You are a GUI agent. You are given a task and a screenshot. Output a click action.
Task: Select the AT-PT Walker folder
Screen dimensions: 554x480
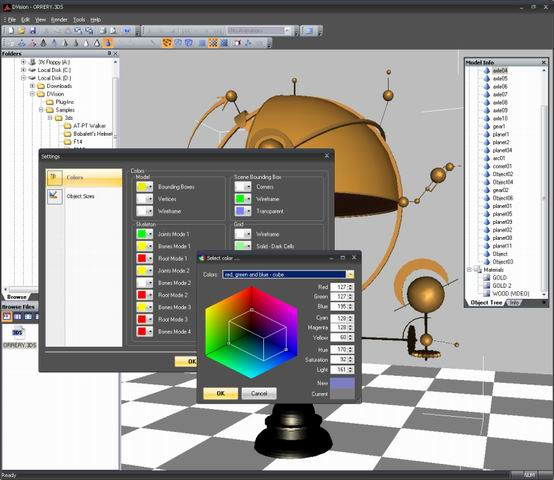coord(89,126)
